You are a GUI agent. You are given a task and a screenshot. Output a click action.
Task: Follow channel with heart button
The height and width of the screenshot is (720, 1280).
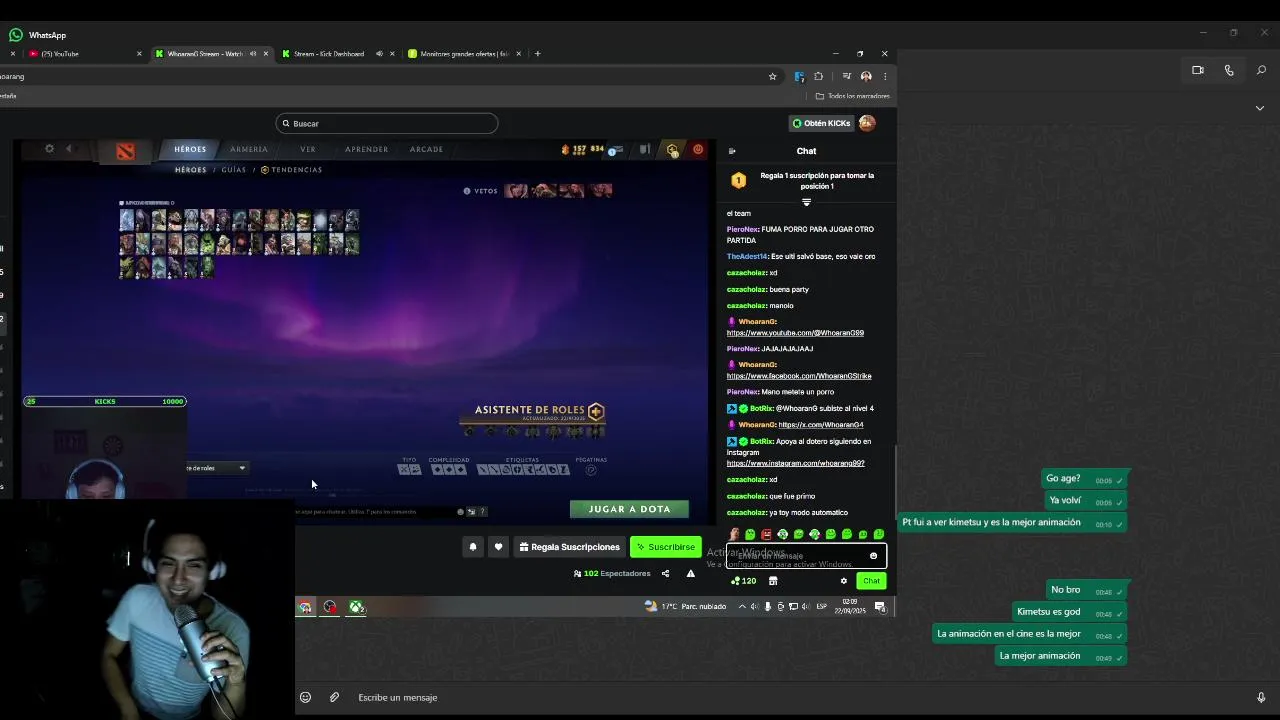pyautogui.click(x=498, y=547)
